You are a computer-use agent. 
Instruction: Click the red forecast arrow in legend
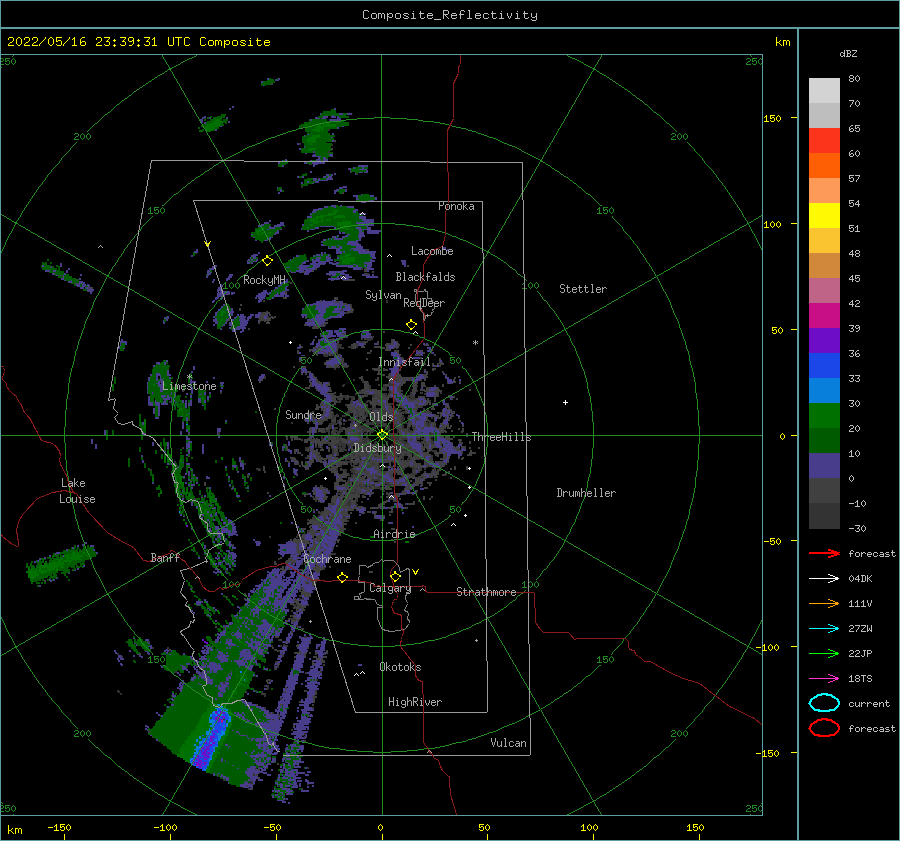[824, 553]
